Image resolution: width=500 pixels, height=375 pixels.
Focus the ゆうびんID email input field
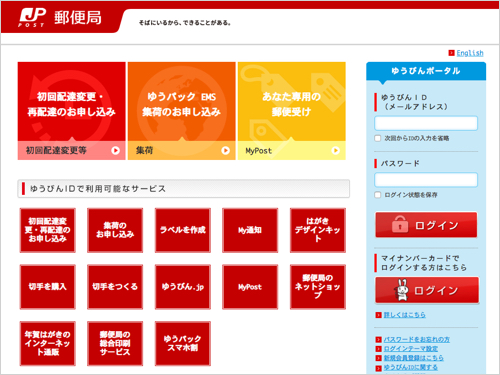[426, 123]
